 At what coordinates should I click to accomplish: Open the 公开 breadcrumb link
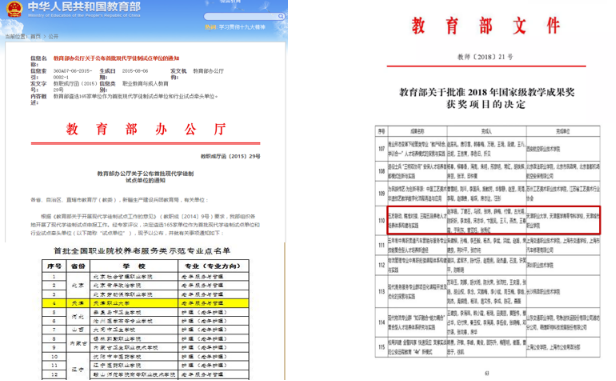pos(53,37)
